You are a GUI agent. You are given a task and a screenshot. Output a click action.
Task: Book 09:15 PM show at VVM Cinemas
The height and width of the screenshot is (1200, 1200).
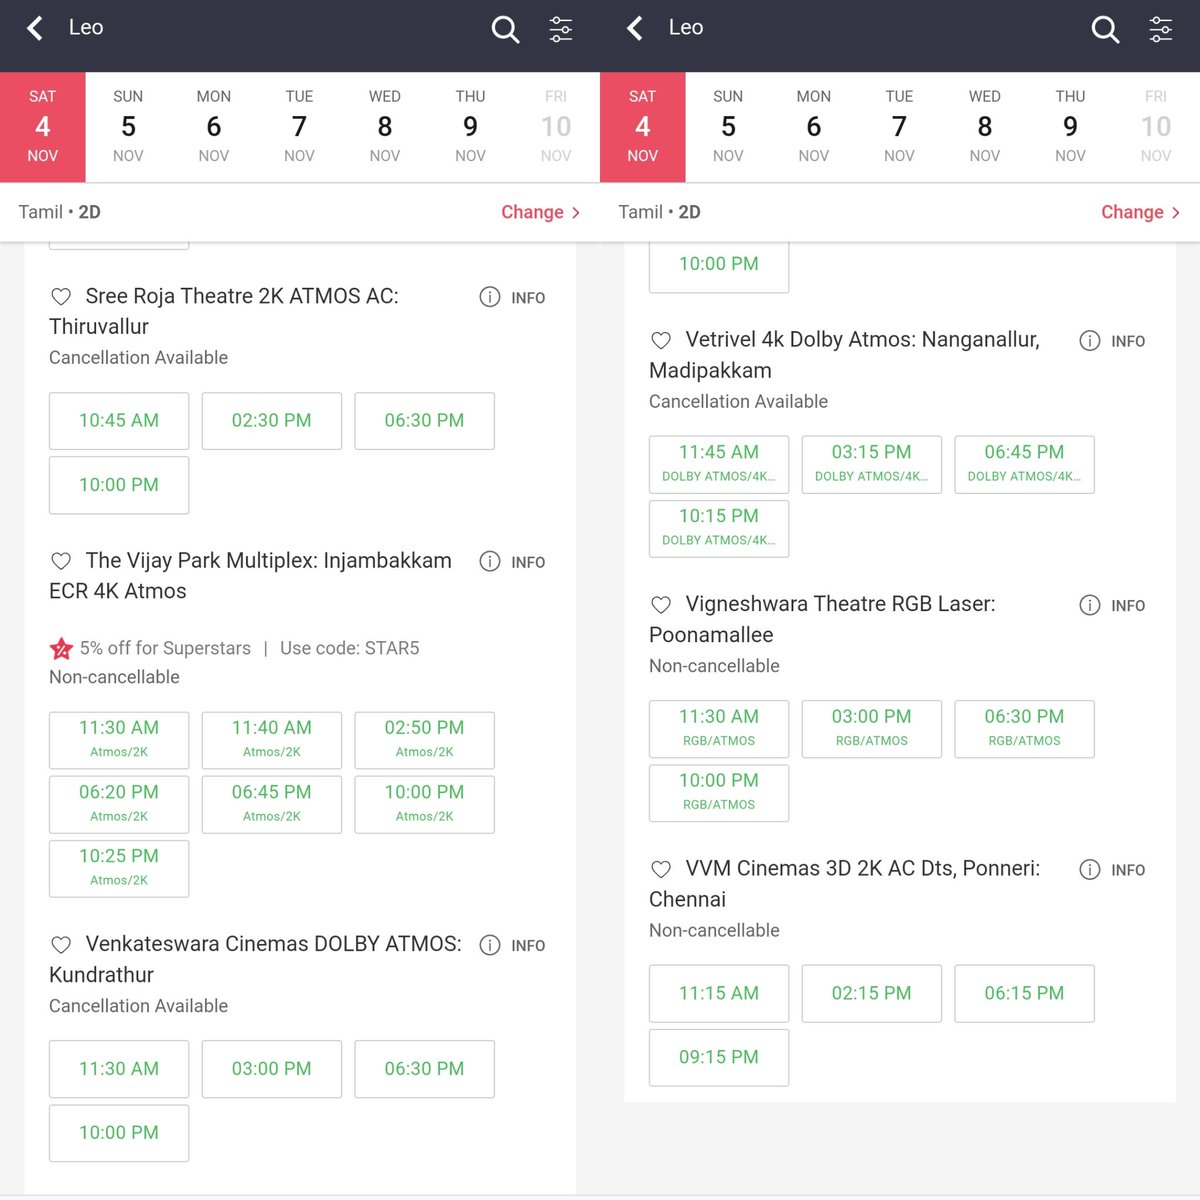[x=719, y=1057]
